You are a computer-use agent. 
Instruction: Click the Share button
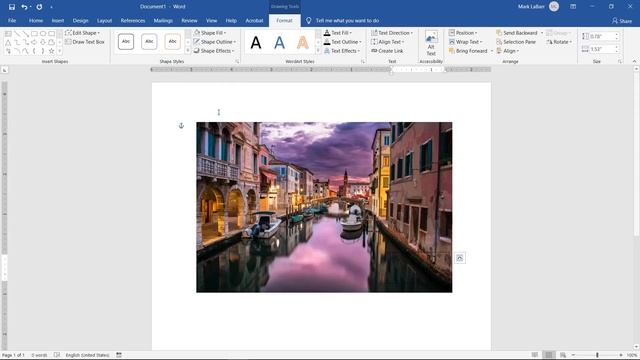click(x=622, y=21)
